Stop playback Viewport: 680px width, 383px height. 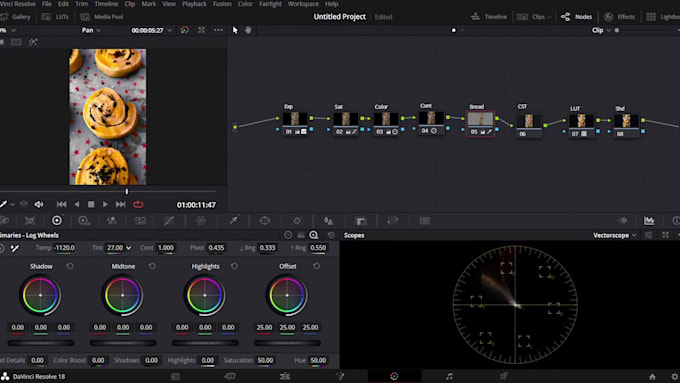coord(91,204)
